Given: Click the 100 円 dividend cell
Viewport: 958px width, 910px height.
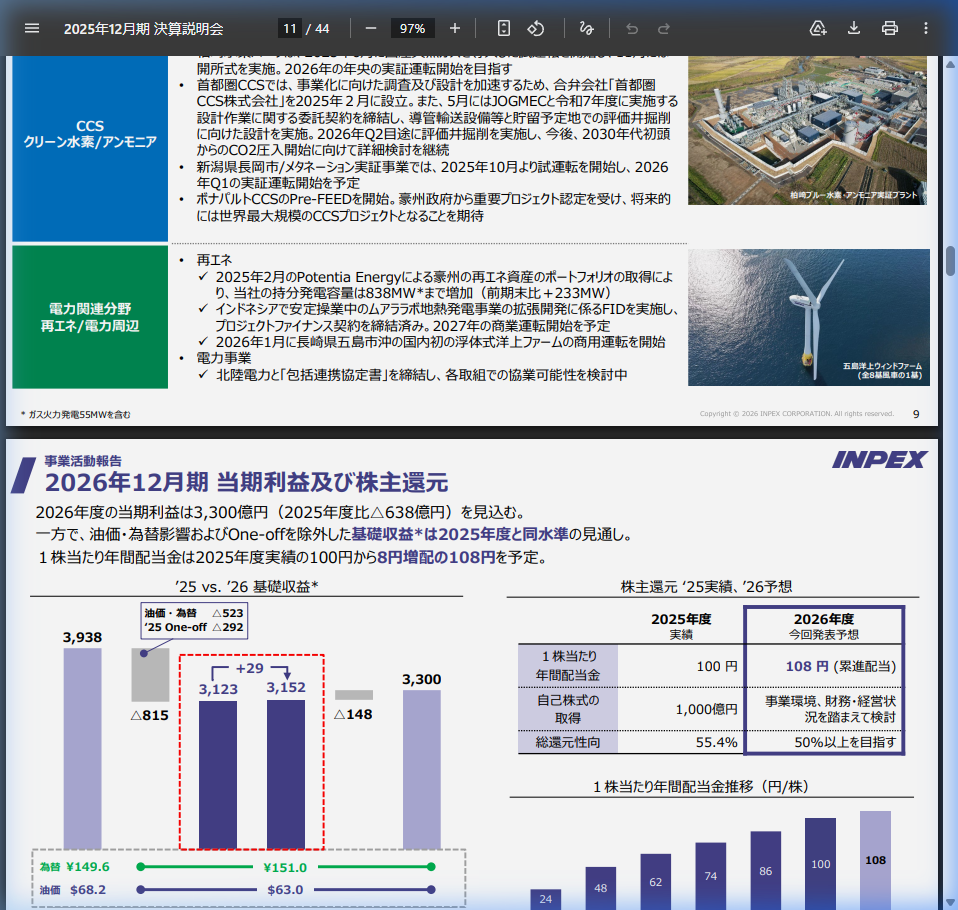Looking at the screenshot, I should pyautogui.click(x=717, y=666).
